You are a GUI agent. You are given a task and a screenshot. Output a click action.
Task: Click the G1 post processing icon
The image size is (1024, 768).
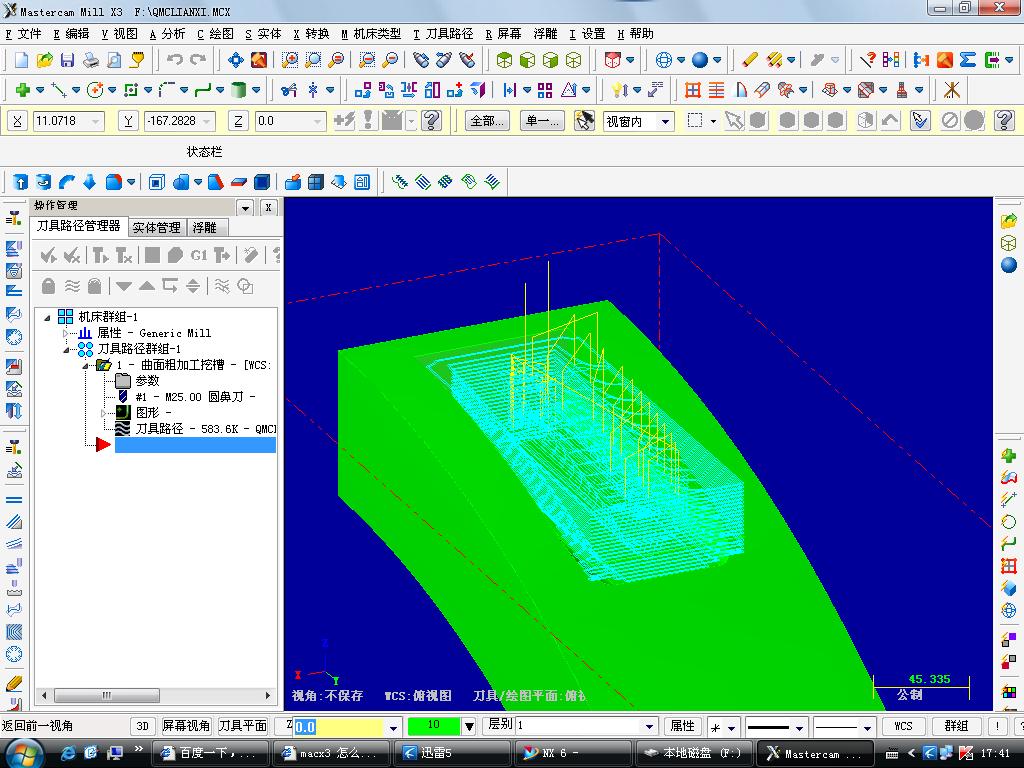[199, 255]
